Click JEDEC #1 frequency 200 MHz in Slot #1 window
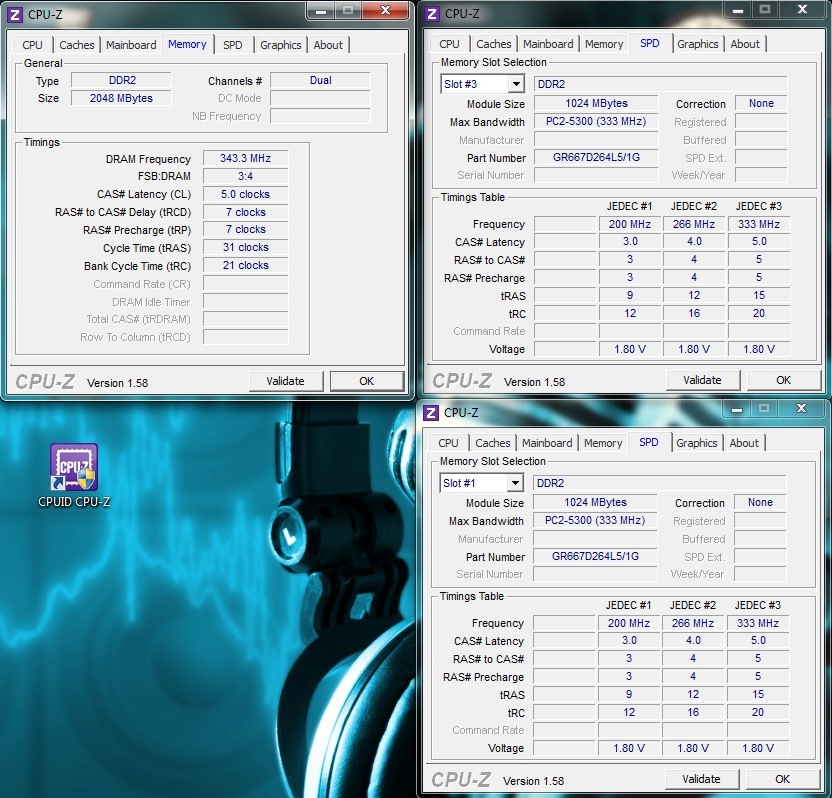 [629, 623]
